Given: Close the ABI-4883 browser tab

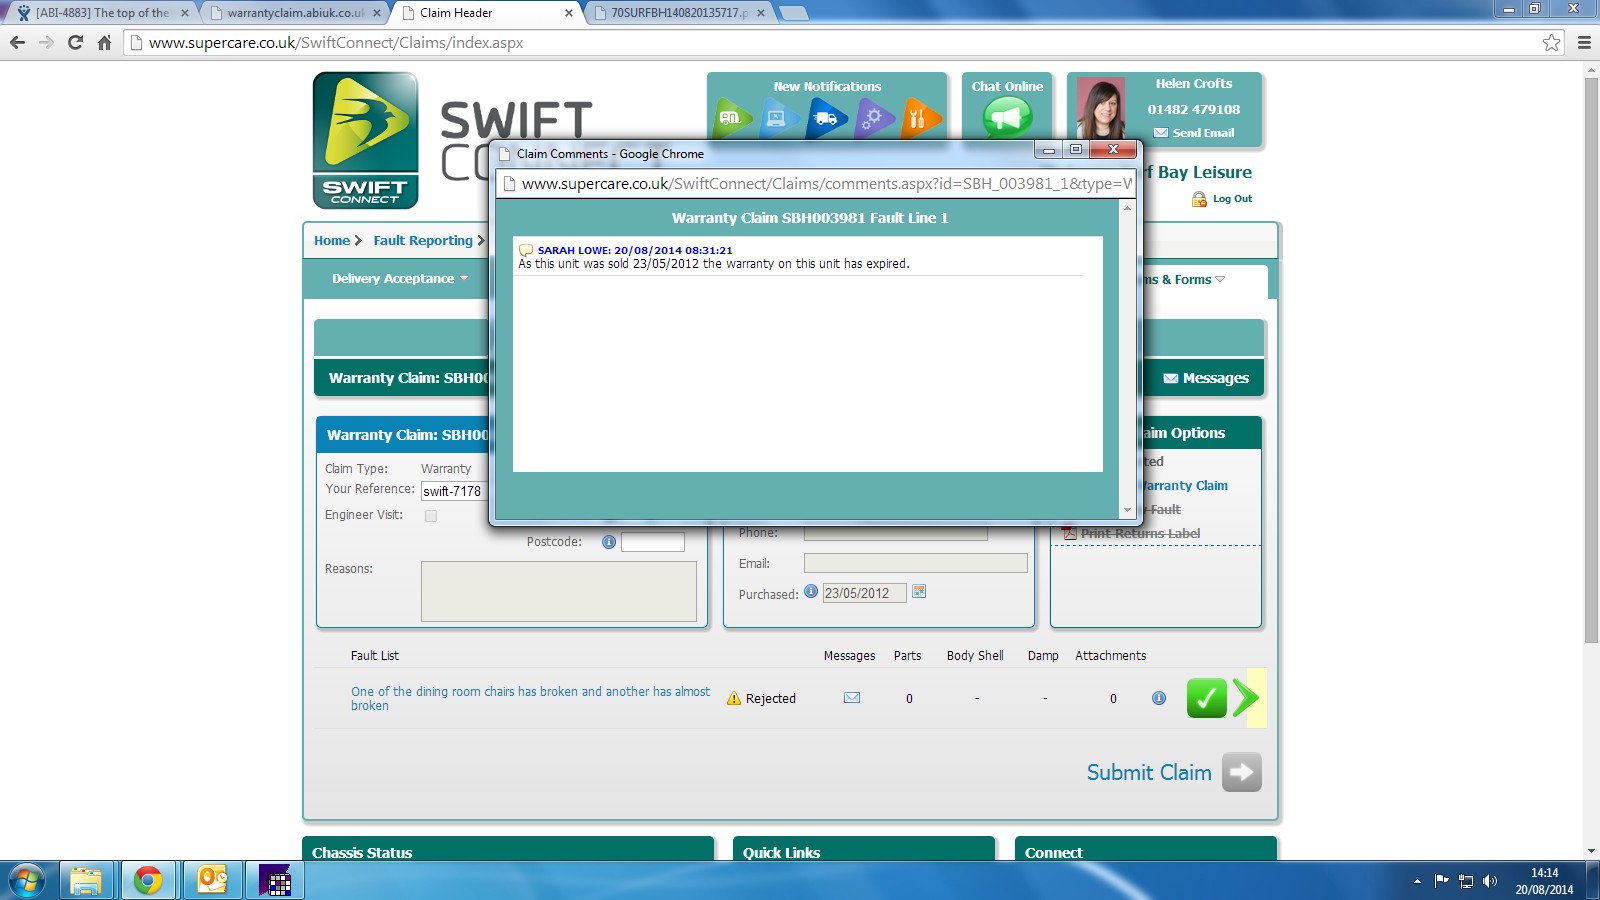Looking at the screenshot, I should [185, 13].
